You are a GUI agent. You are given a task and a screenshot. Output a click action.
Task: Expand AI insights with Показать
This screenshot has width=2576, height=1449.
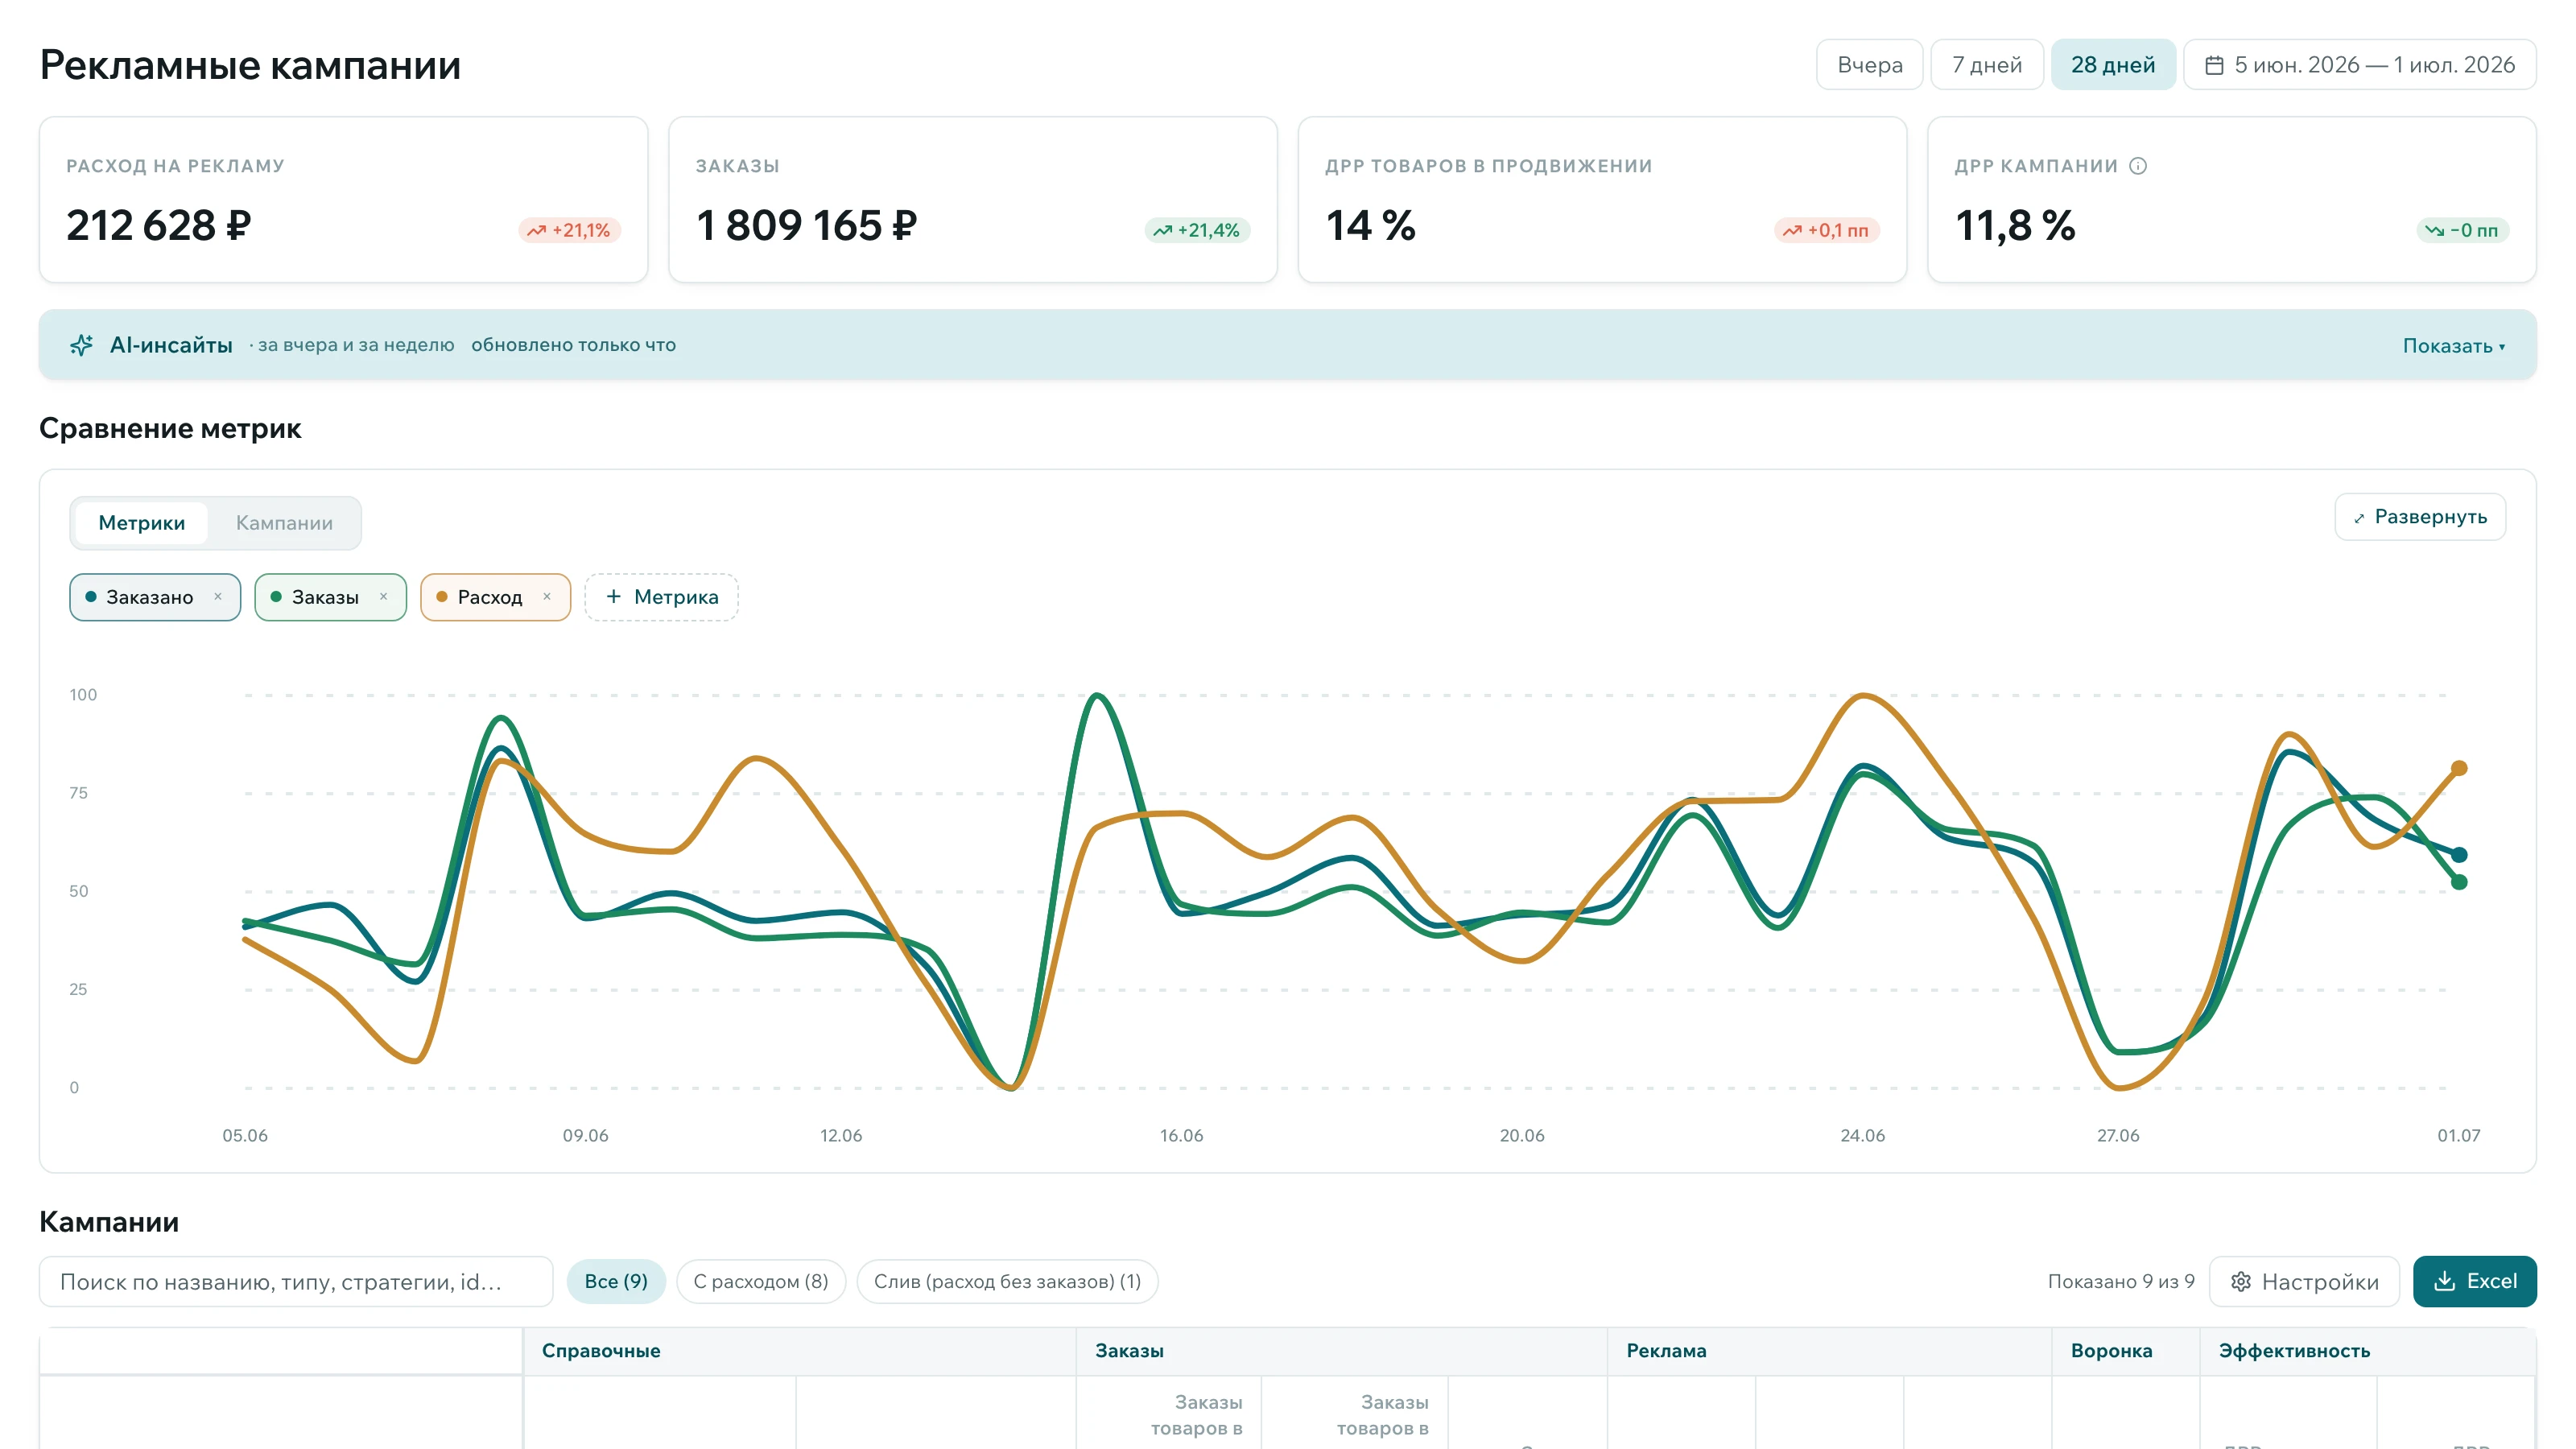pos(2453,346)
